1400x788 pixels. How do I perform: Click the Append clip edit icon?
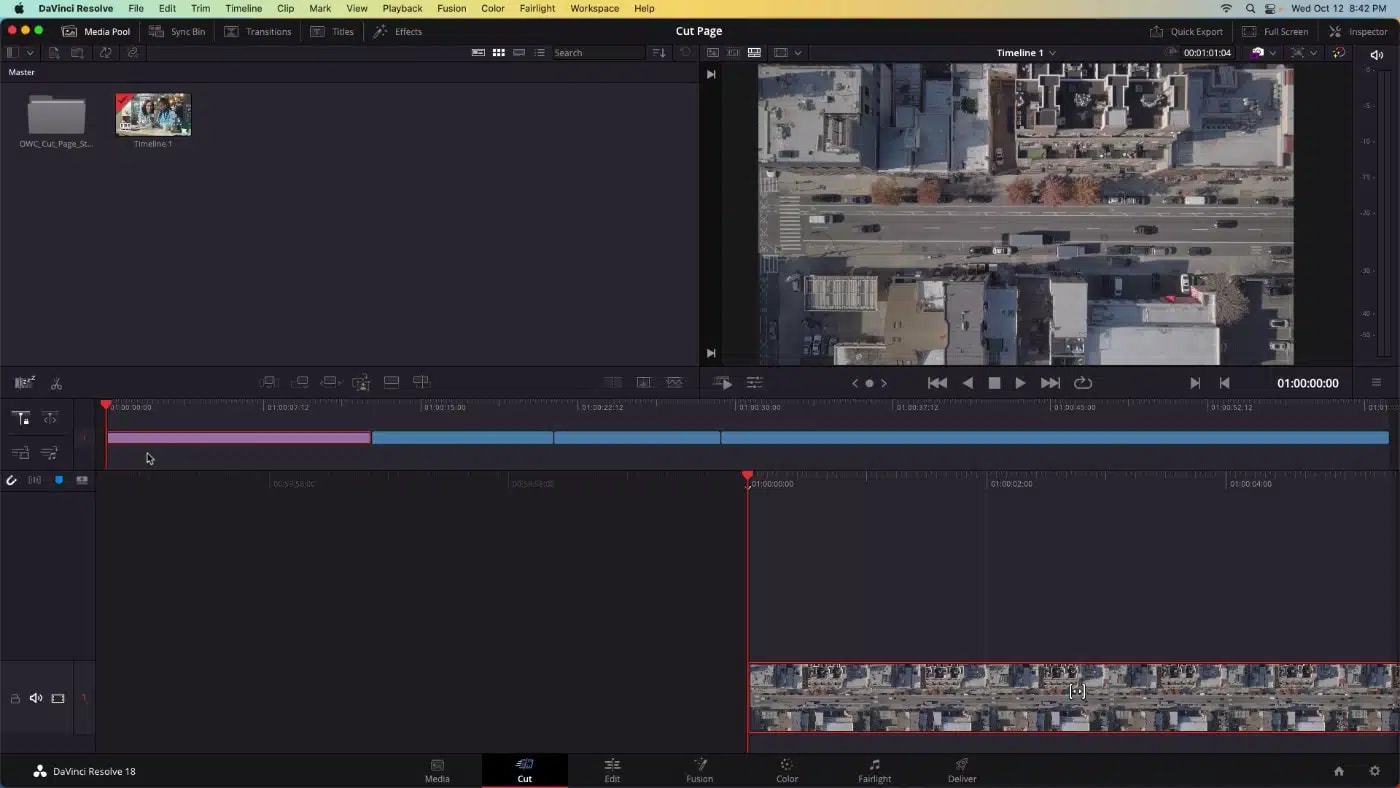[299, 381]
